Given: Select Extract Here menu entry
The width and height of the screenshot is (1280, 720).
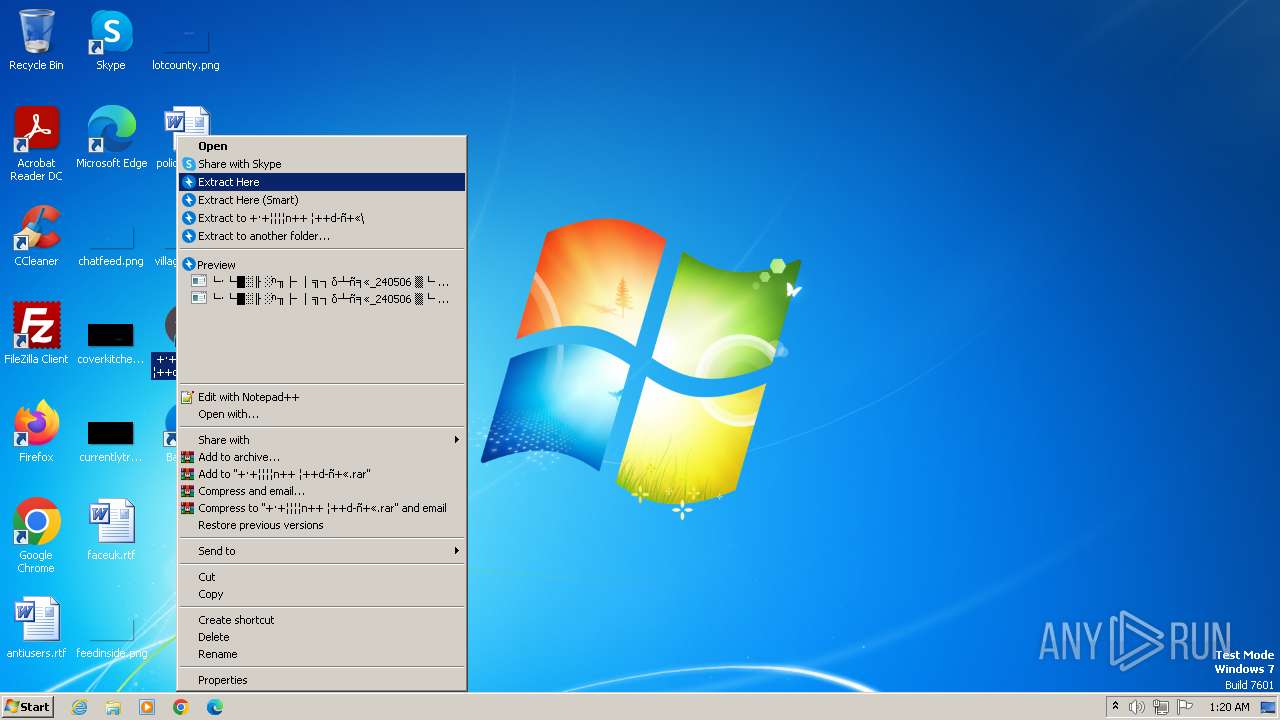Looking at the screenshot, I should (322, 182).
